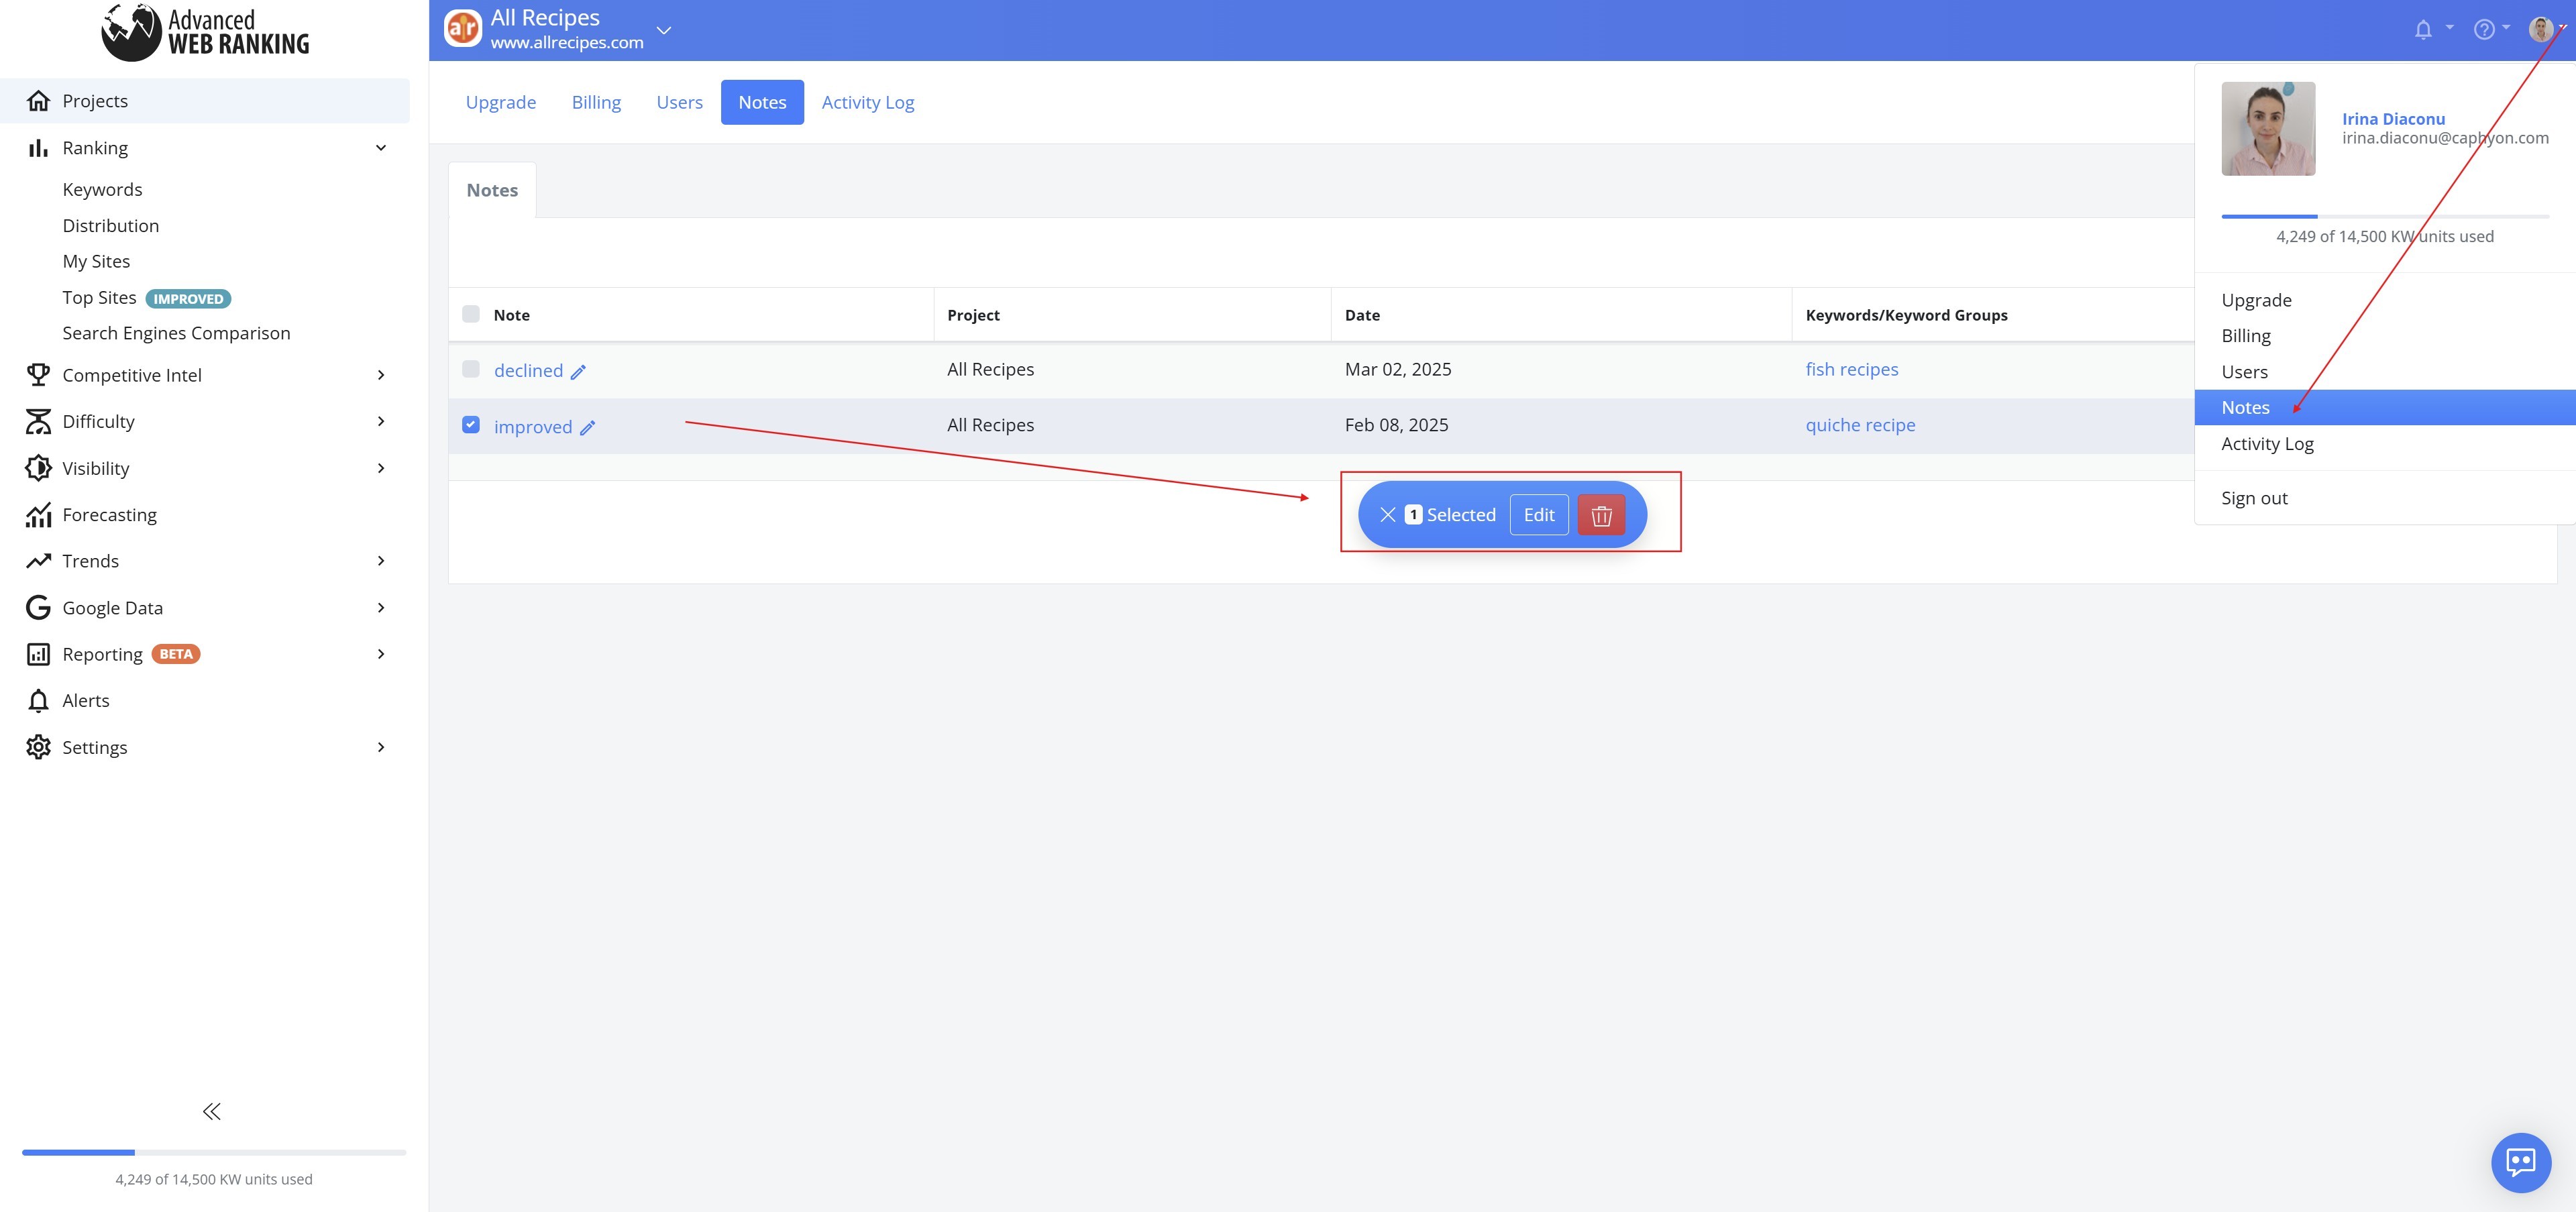2576x1212 pixels.
Task: Click pencil icon next to improved note
Action: [588, 428]
